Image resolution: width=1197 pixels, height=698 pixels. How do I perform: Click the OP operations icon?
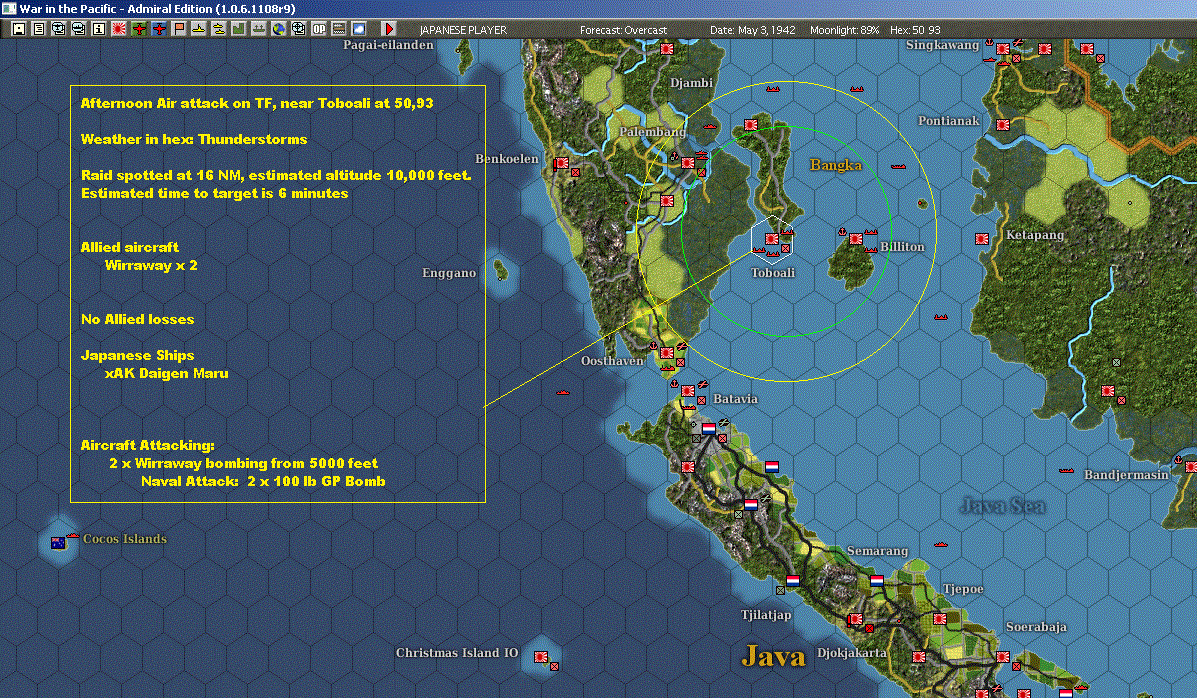318,28
